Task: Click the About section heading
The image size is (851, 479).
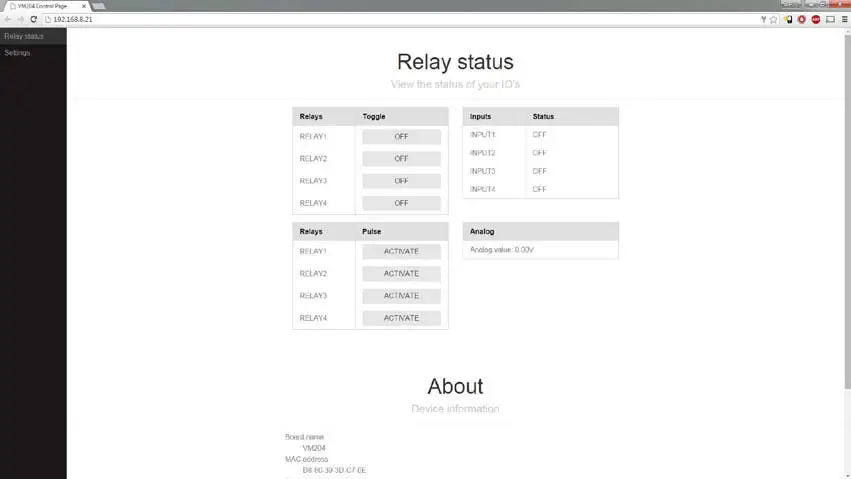Action: click(x=455, y=386)
